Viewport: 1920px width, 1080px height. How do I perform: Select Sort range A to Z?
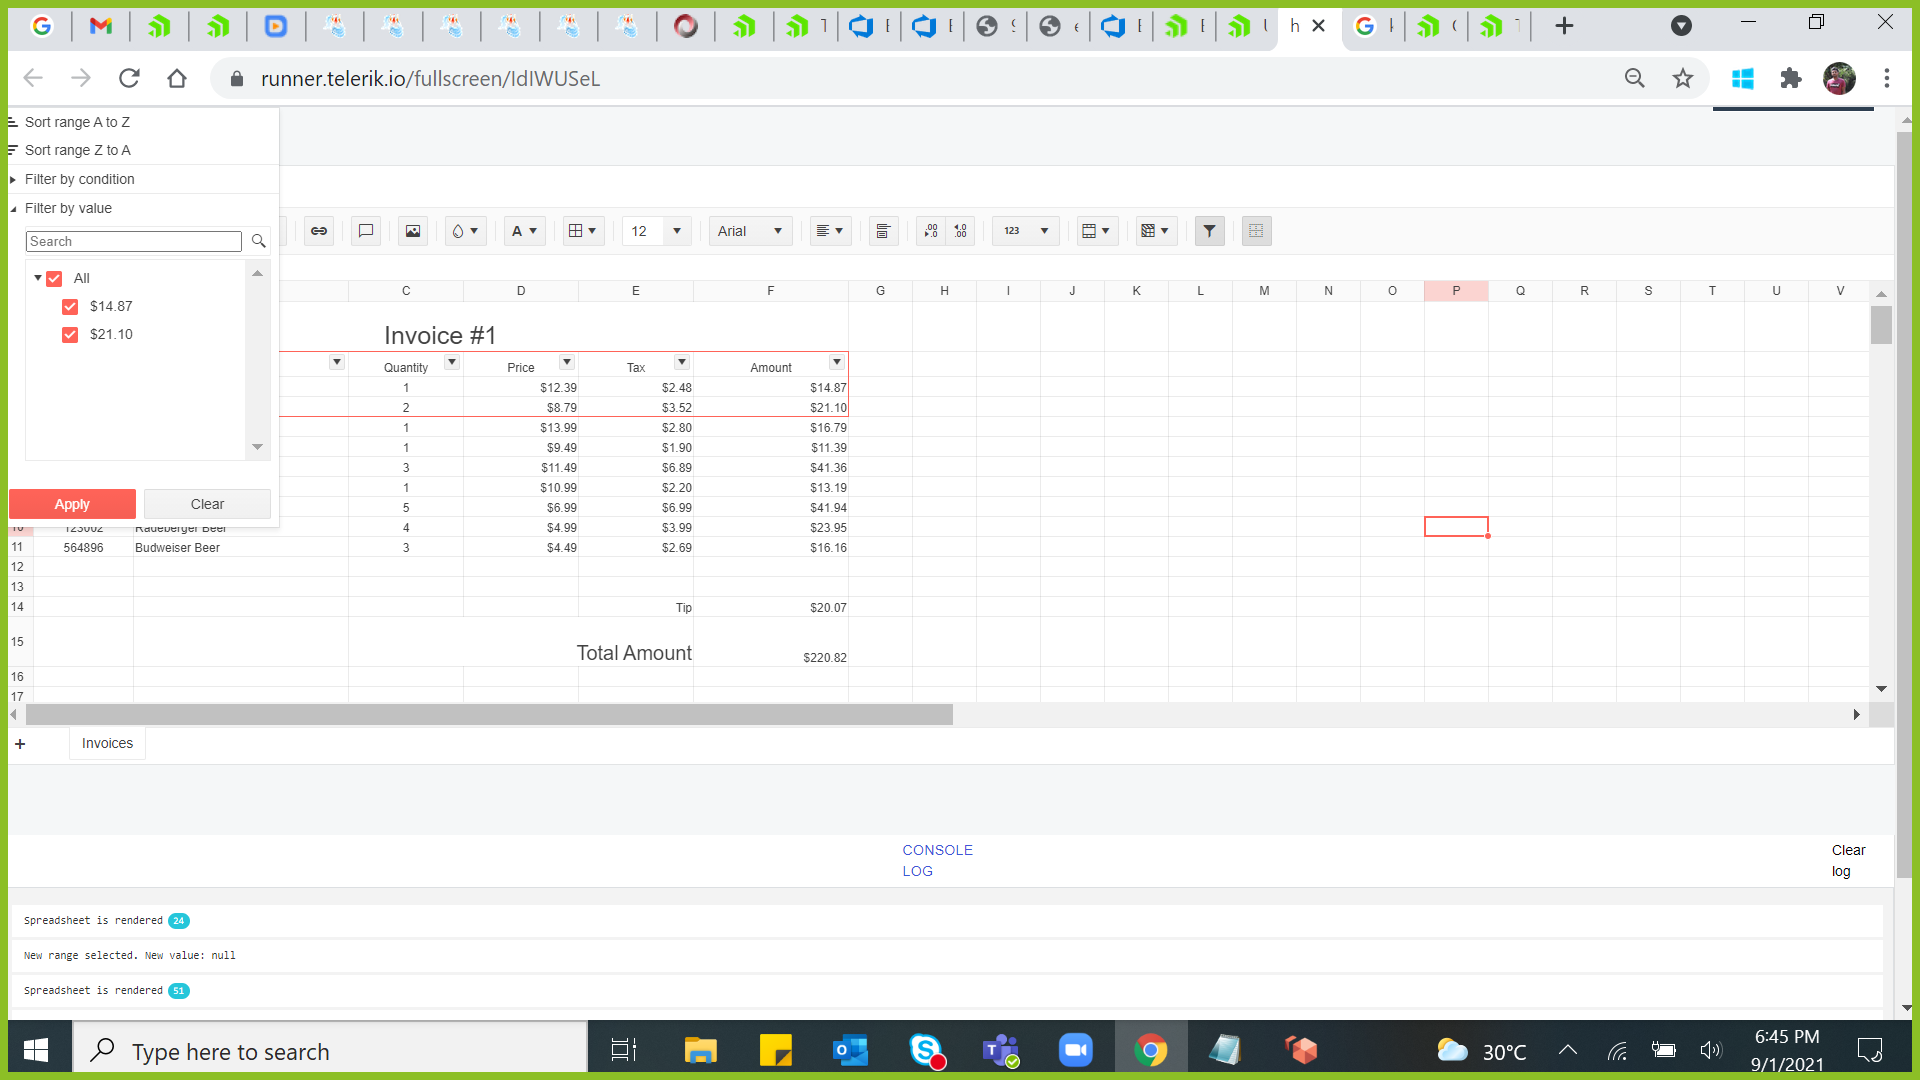point(77,122)
